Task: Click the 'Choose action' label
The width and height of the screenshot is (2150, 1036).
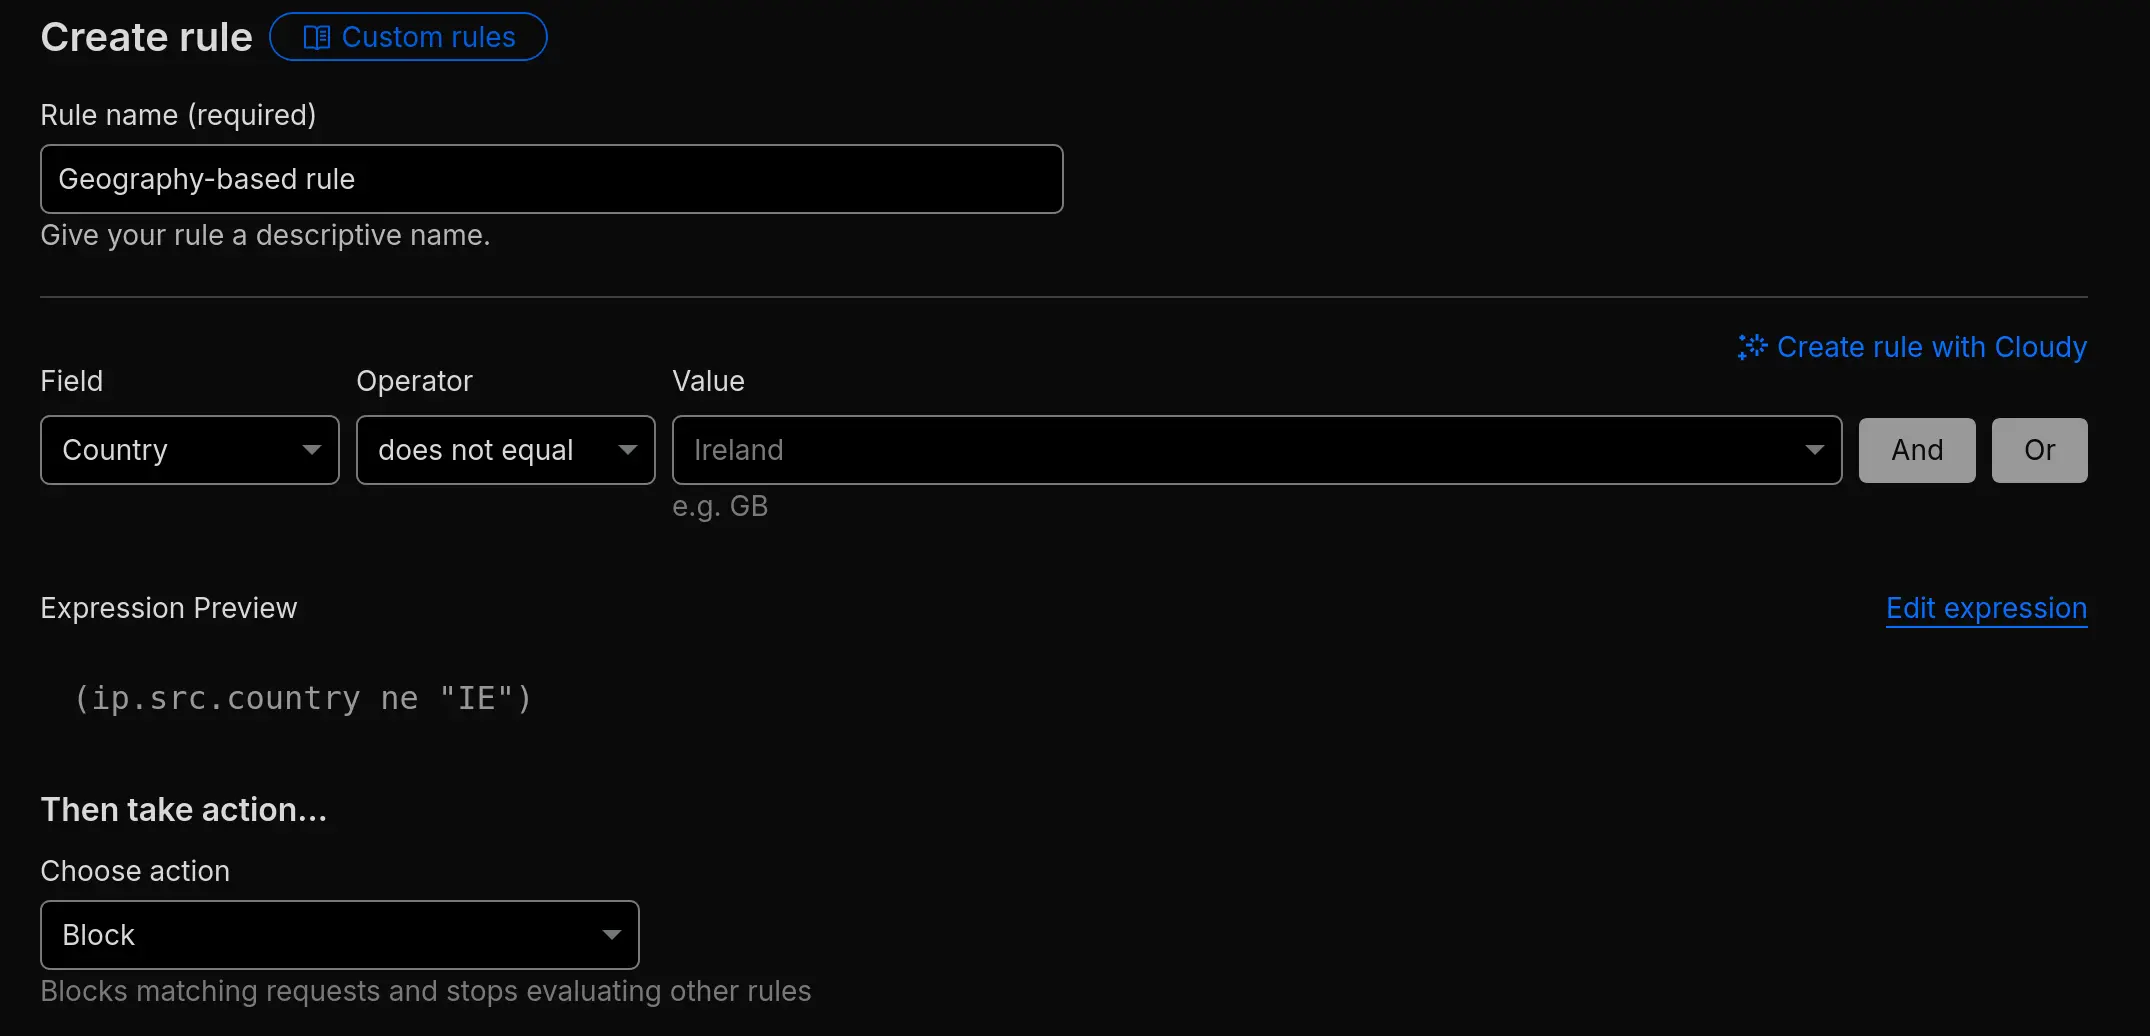Action: tap(135, 871)
